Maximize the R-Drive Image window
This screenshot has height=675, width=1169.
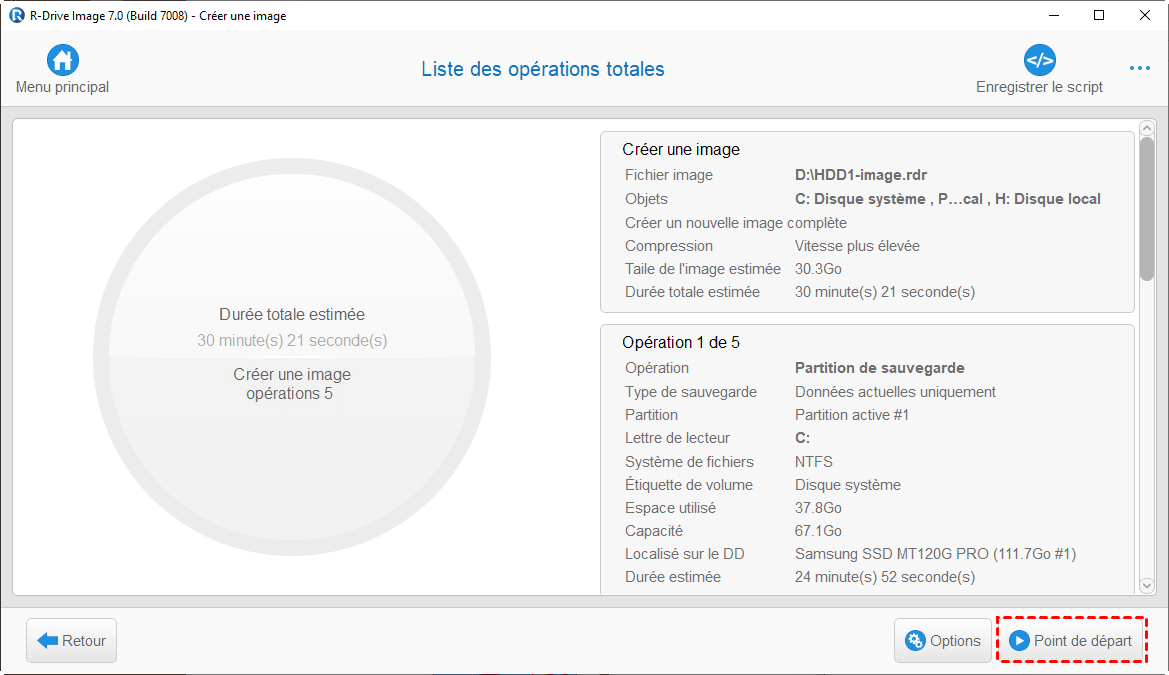1099,15
